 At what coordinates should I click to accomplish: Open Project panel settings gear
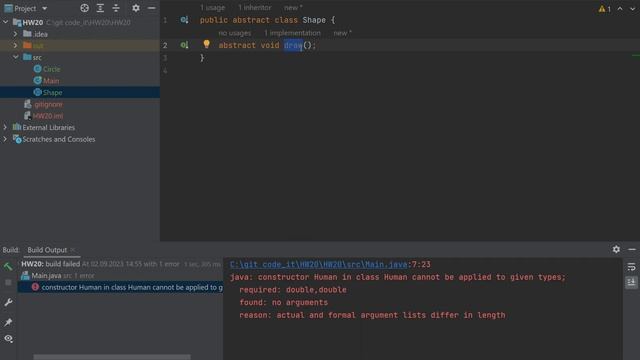tap(136, 8)
